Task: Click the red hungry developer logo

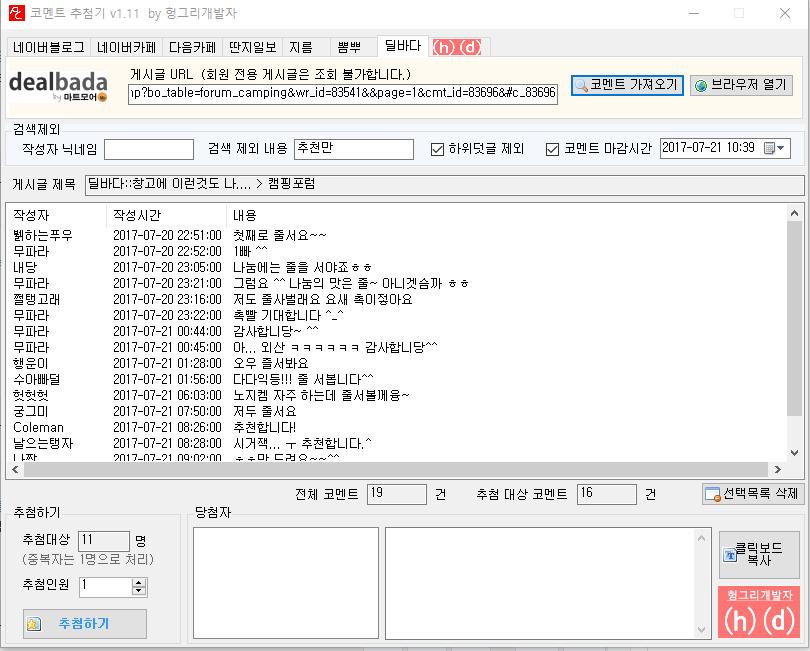Action: coord(758,612)
